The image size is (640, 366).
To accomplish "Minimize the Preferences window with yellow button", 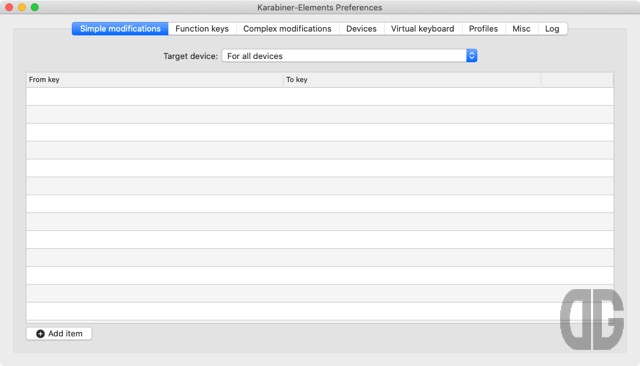I will 22,7.
